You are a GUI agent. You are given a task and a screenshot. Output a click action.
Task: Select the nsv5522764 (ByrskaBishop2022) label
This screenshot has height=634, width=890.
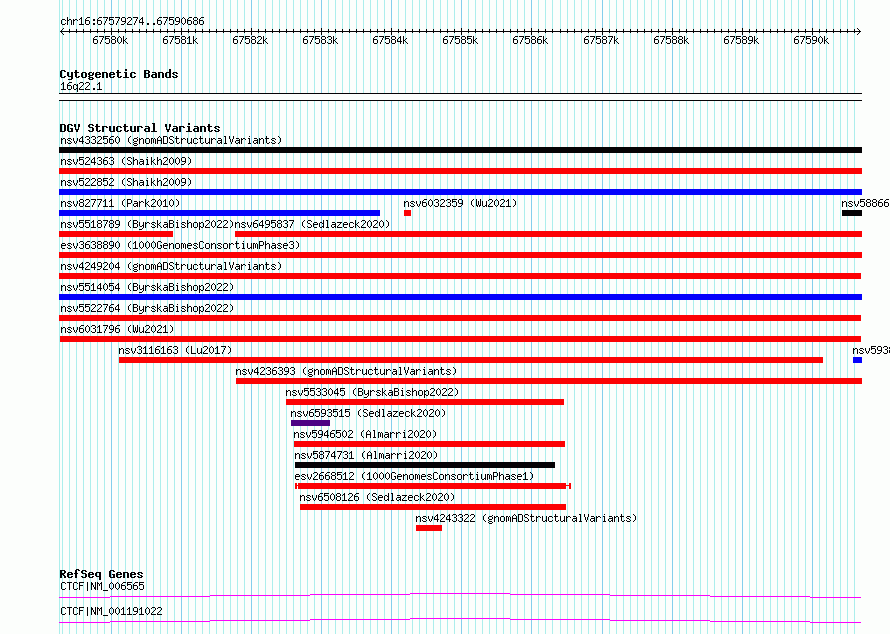[x=147, y=308]
